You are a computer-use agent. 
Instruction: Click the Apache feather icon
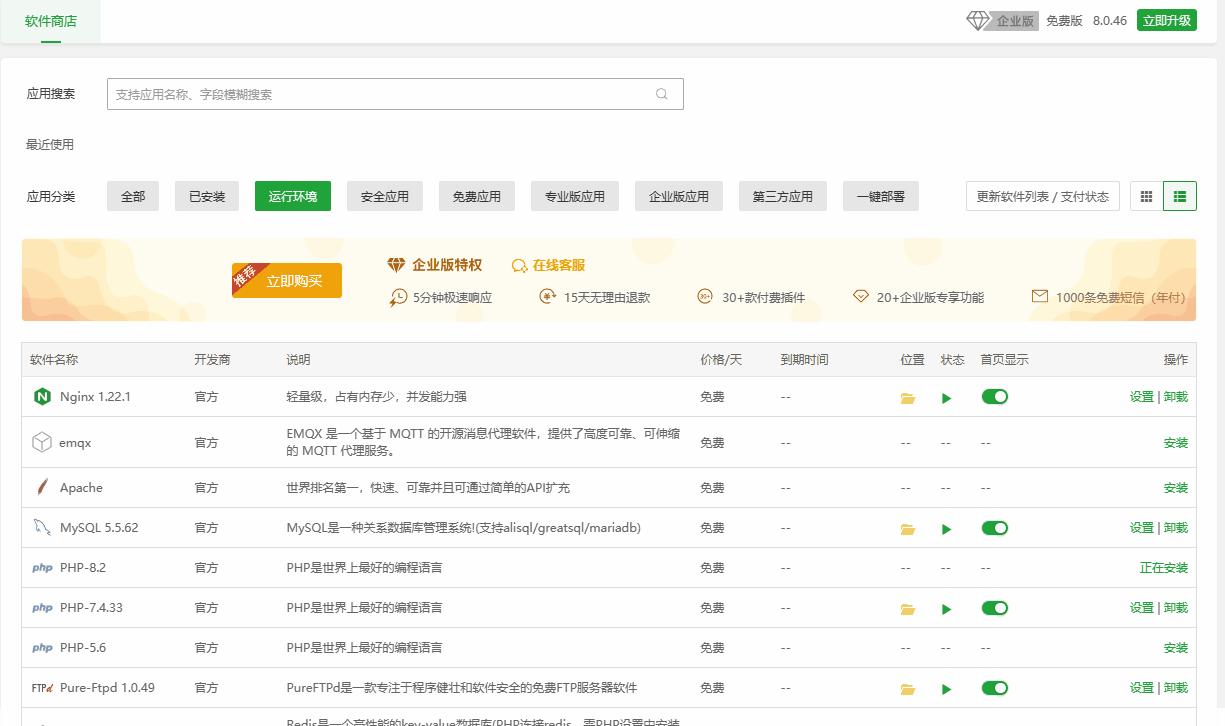coord(42,488)
